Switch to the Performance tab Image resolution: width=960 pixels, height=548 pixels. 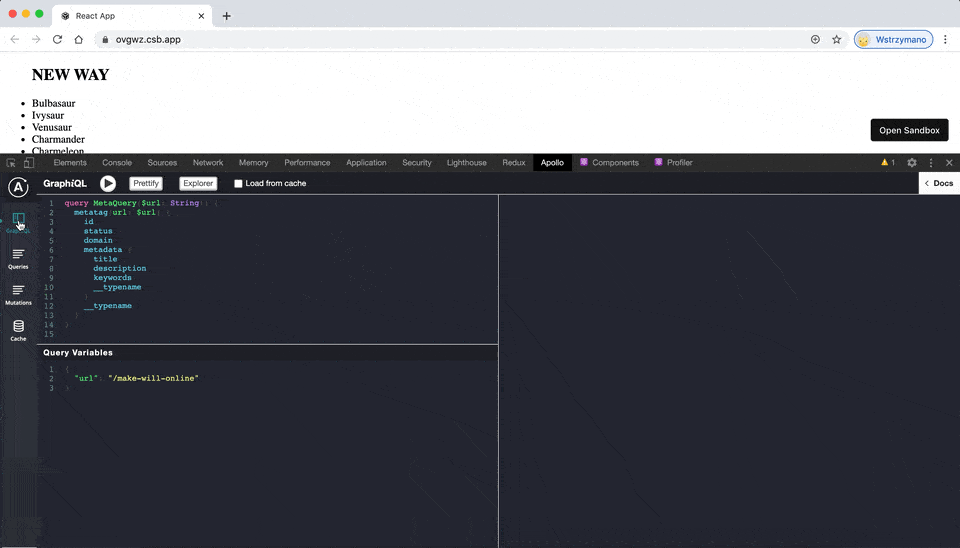click(x=307, y=163)
